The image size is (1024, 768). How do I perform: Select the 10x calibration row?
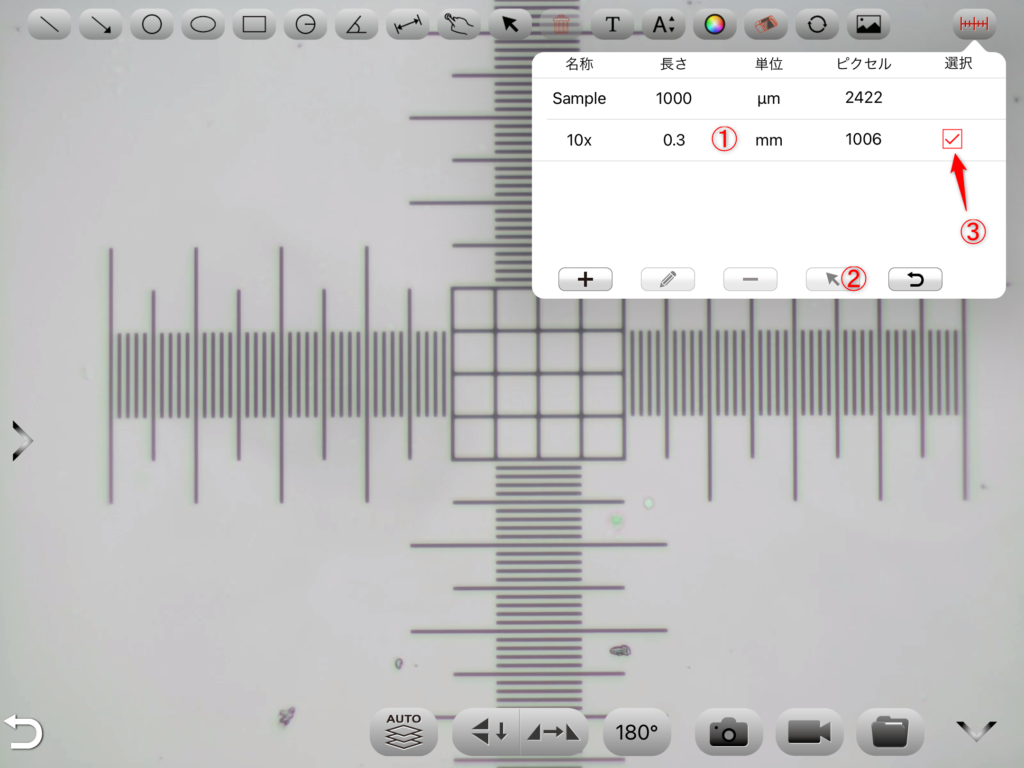pos(769,140)
